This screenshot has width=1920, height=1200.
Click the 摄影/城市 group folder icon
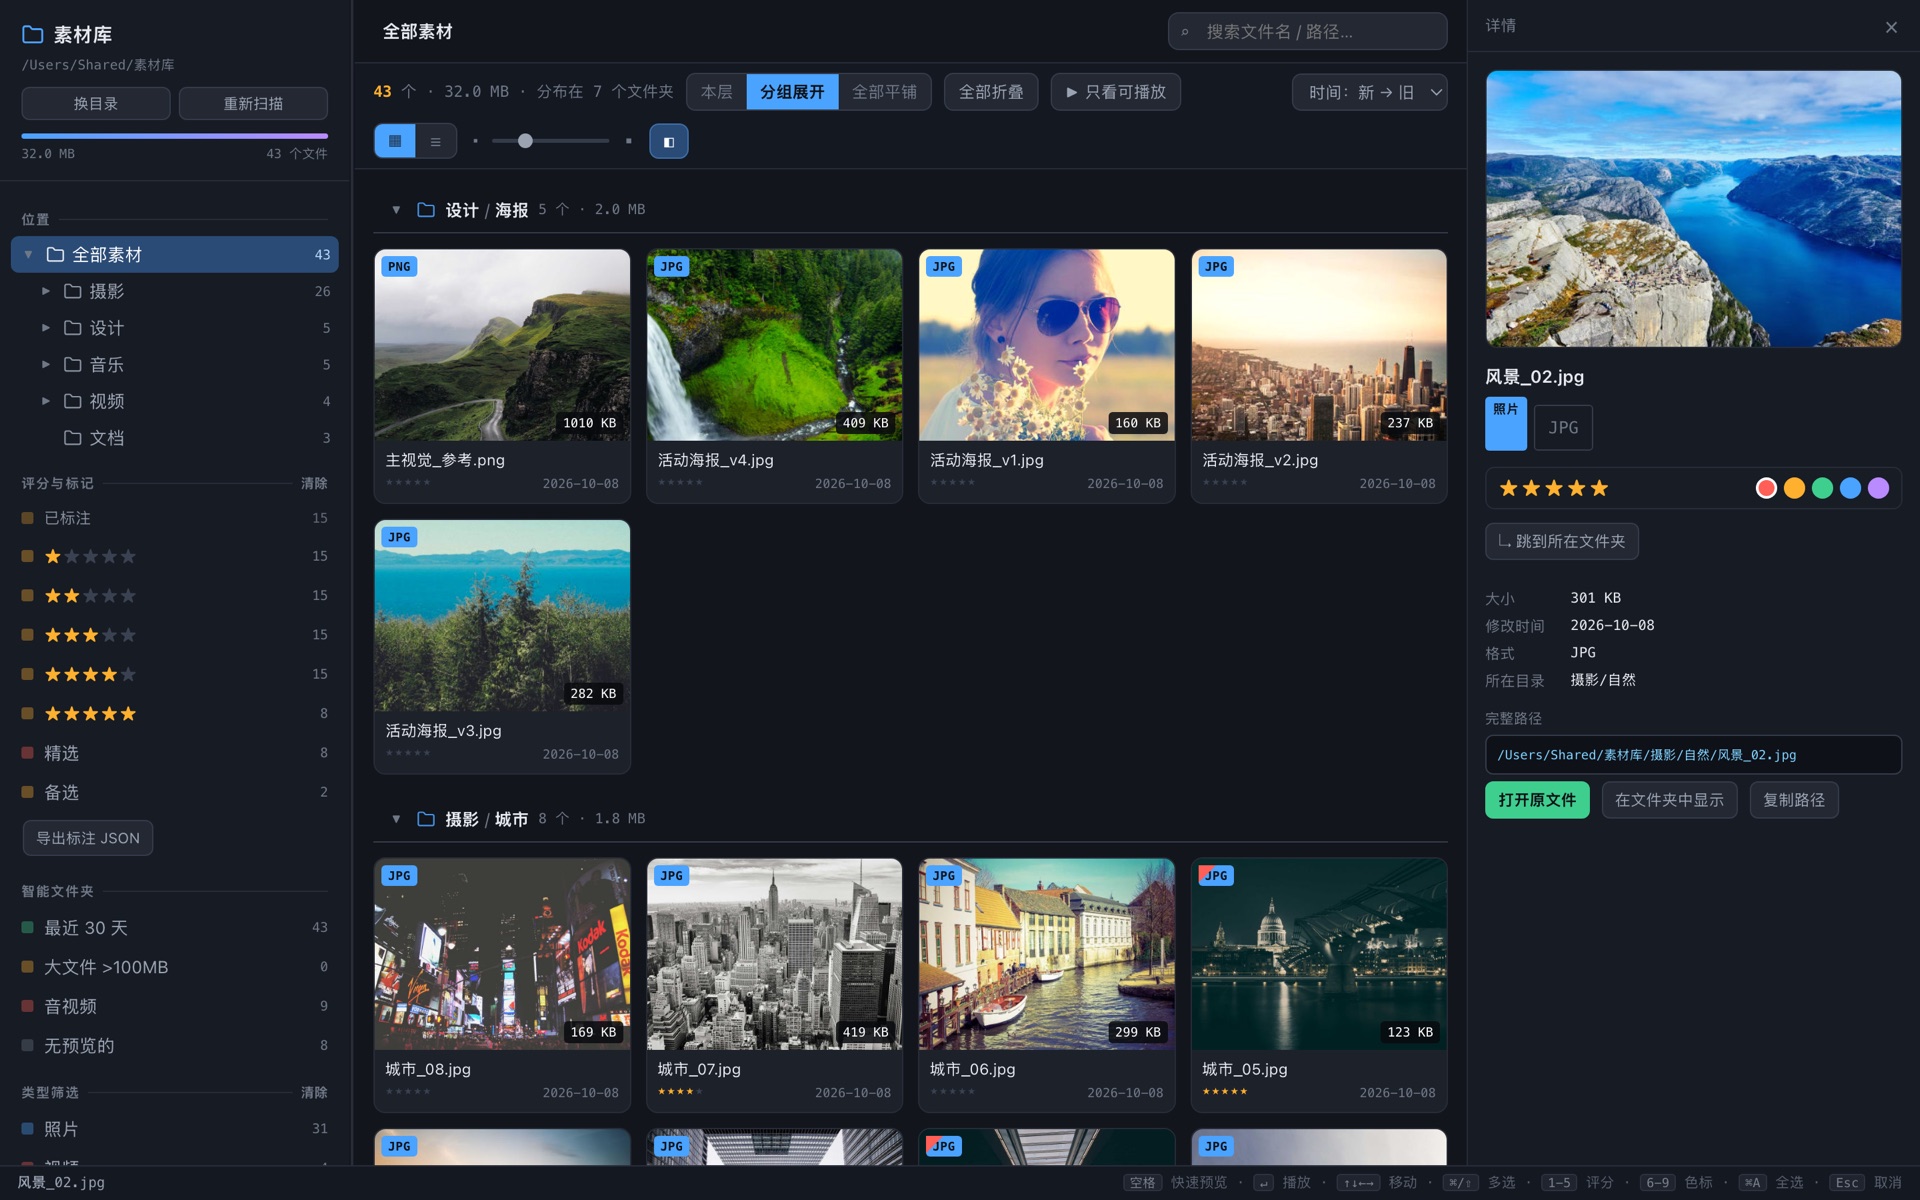click(x=426, y=818)
